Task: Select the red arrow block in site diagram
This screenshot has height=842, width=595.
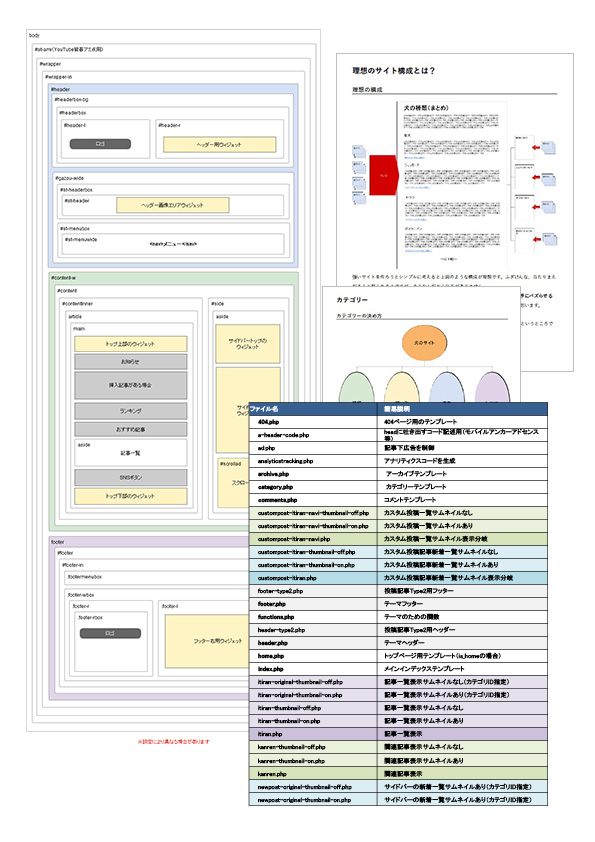Action: point(383,175)
